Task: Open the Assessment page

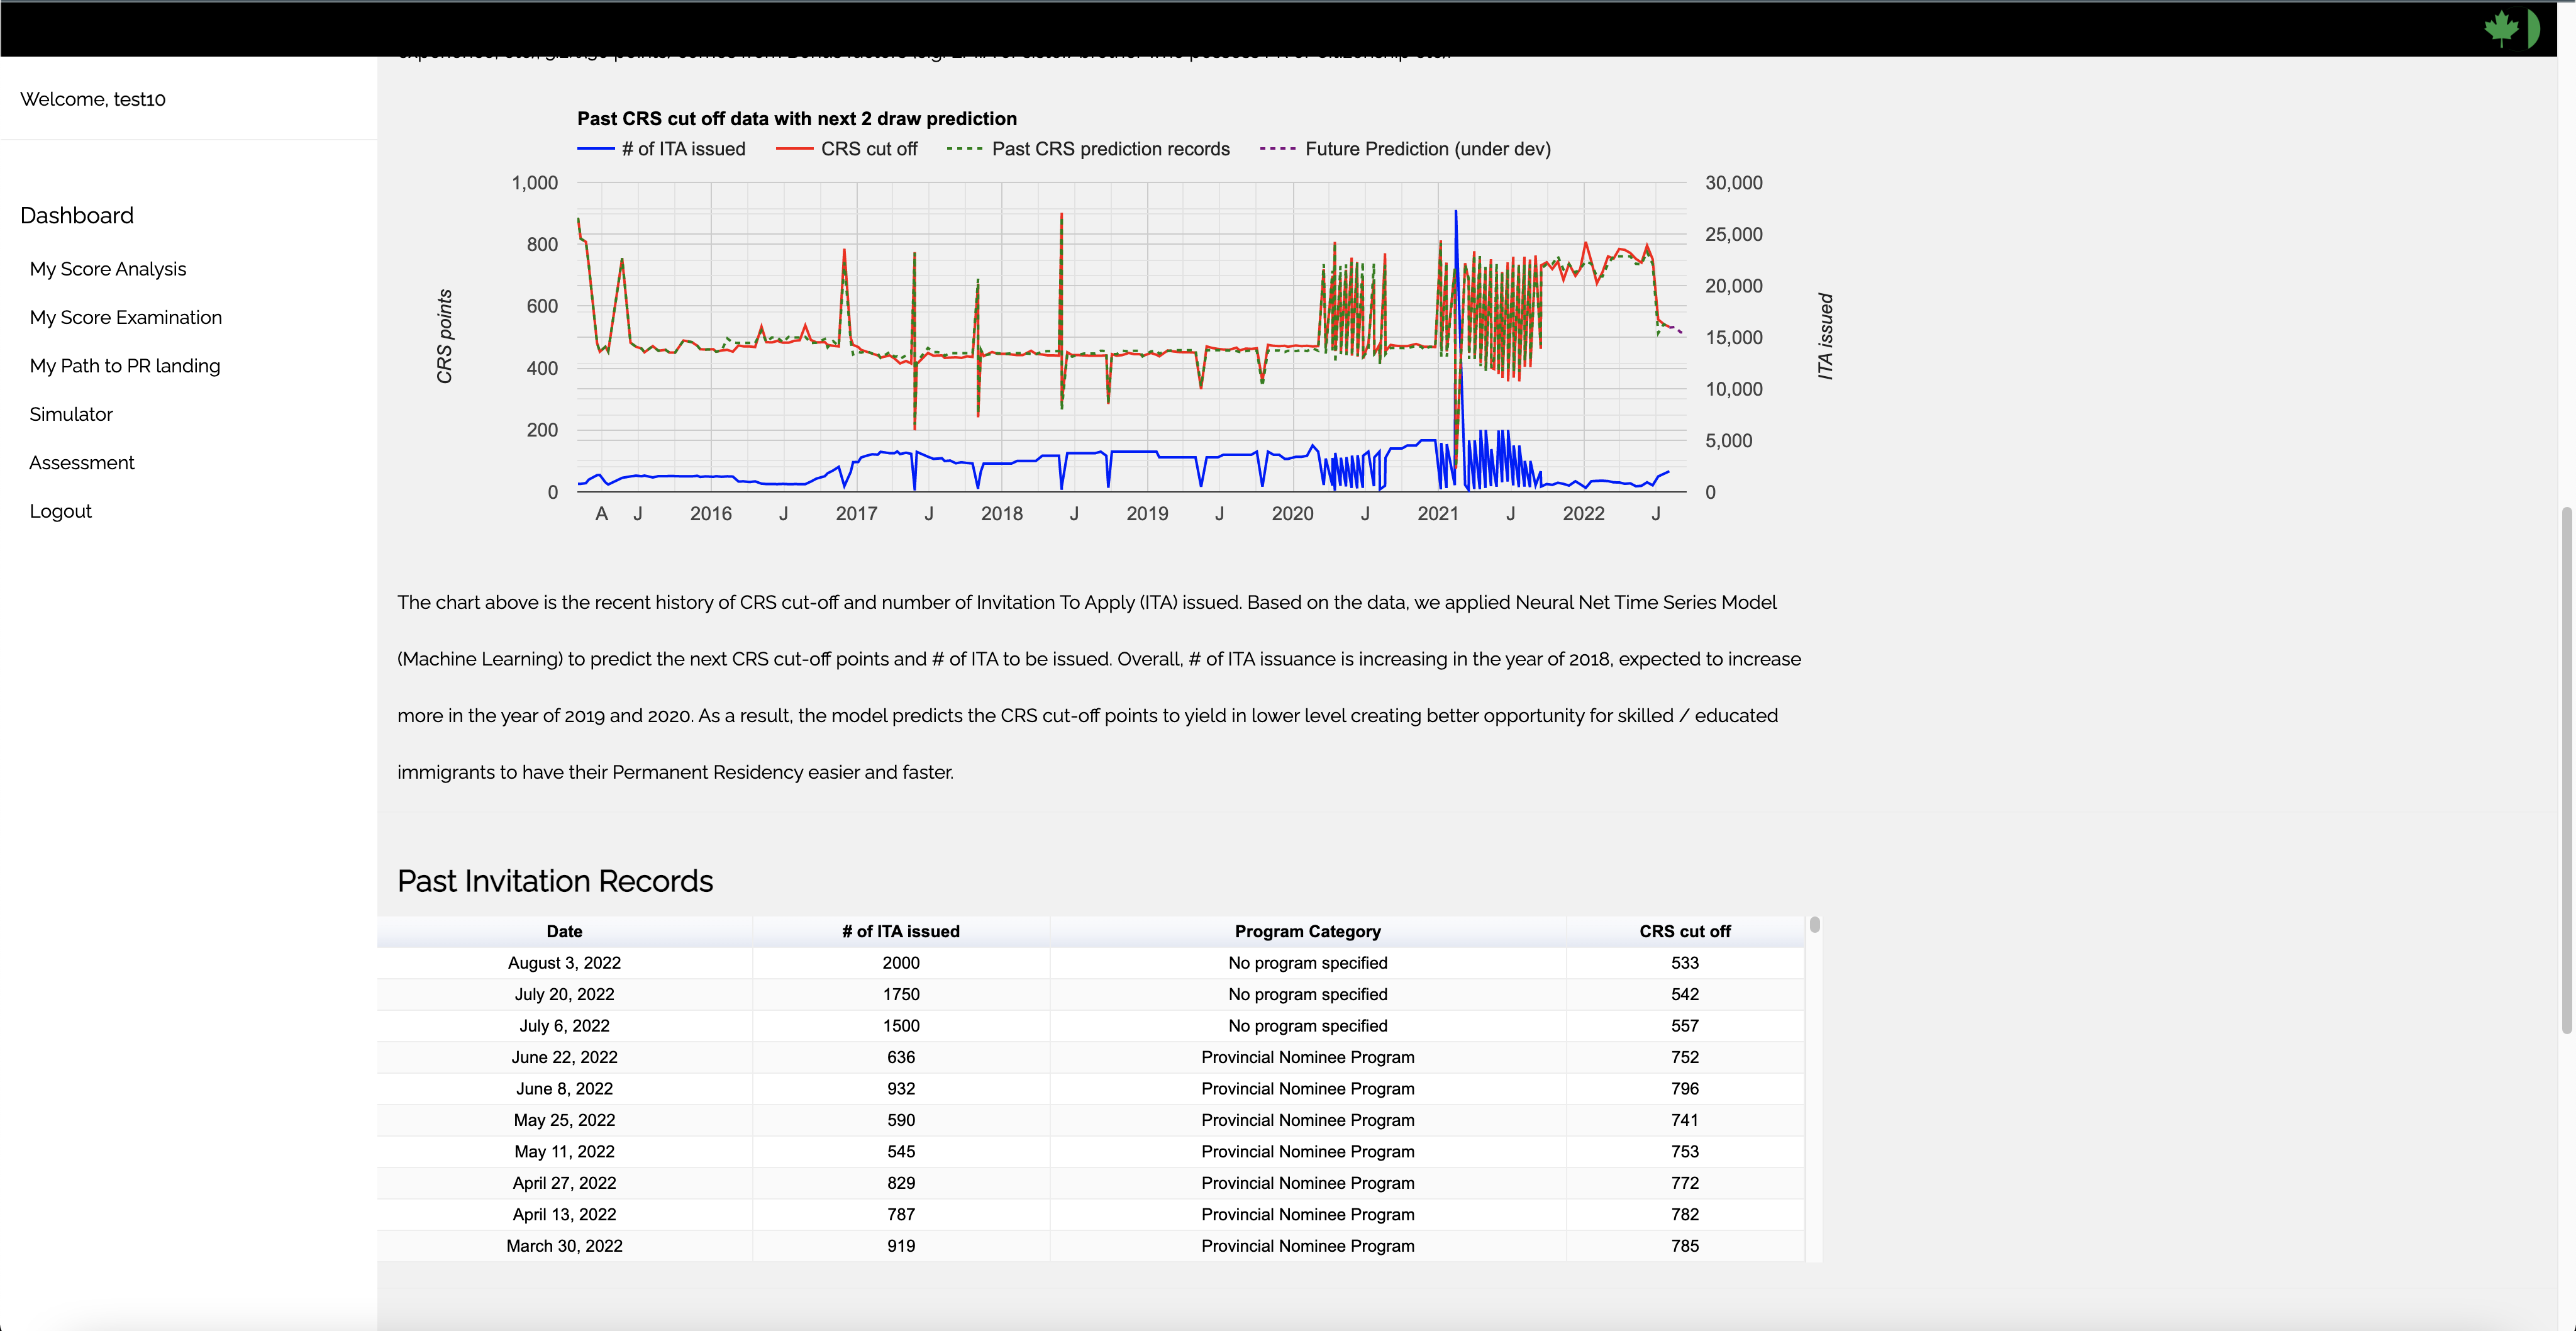Action: pos(82,463)
